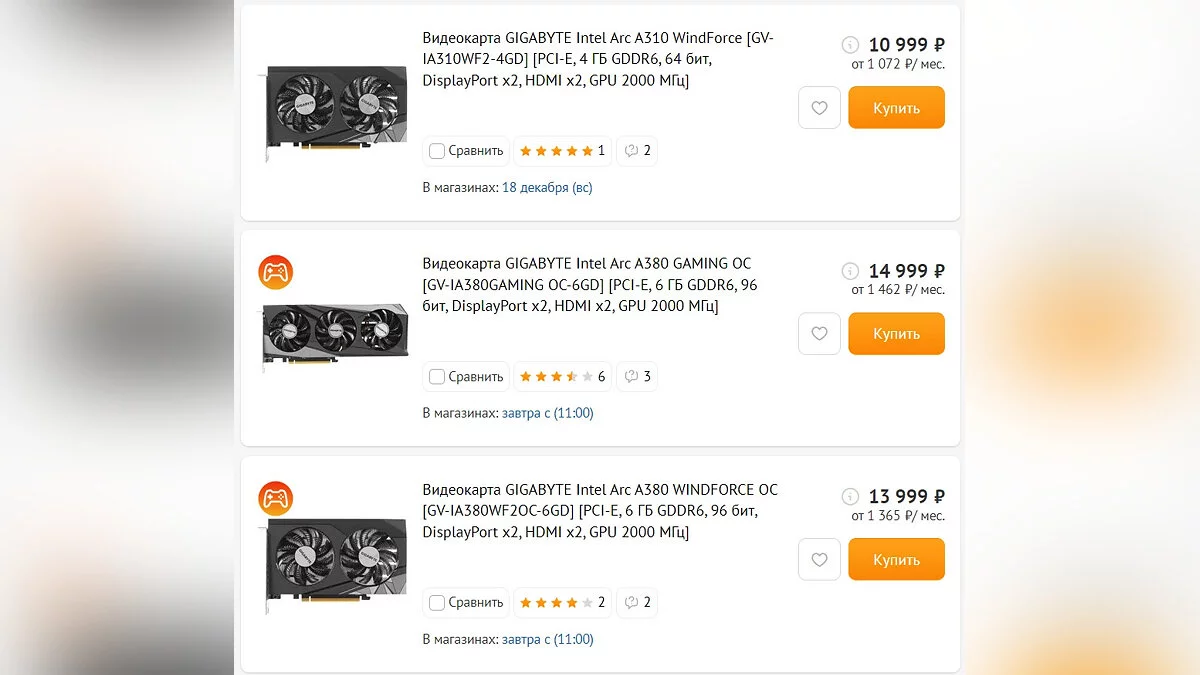View comments on Arc A380 GAMING OC
This screenshot has width=1200, height=675.
[x=637, y=377]
